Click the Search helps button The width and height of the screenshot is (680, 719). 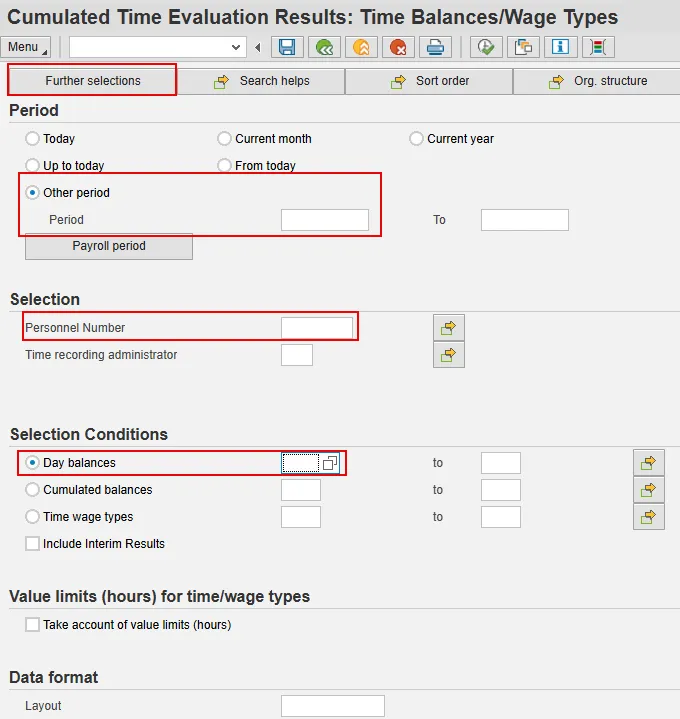click(261, 81)
